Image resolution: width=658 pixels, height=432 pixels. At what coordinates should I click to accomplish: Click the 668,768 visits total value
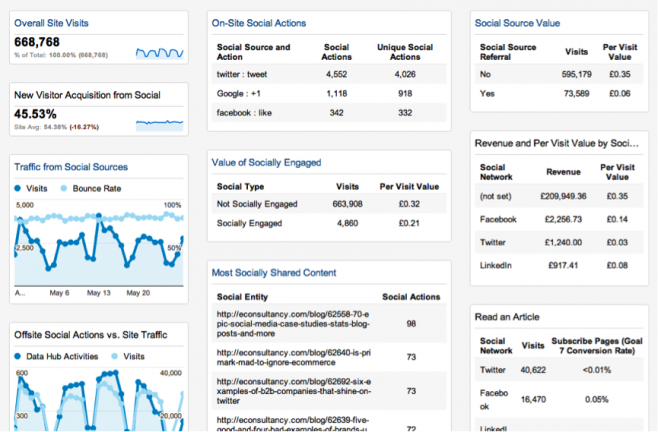point(37,42)
